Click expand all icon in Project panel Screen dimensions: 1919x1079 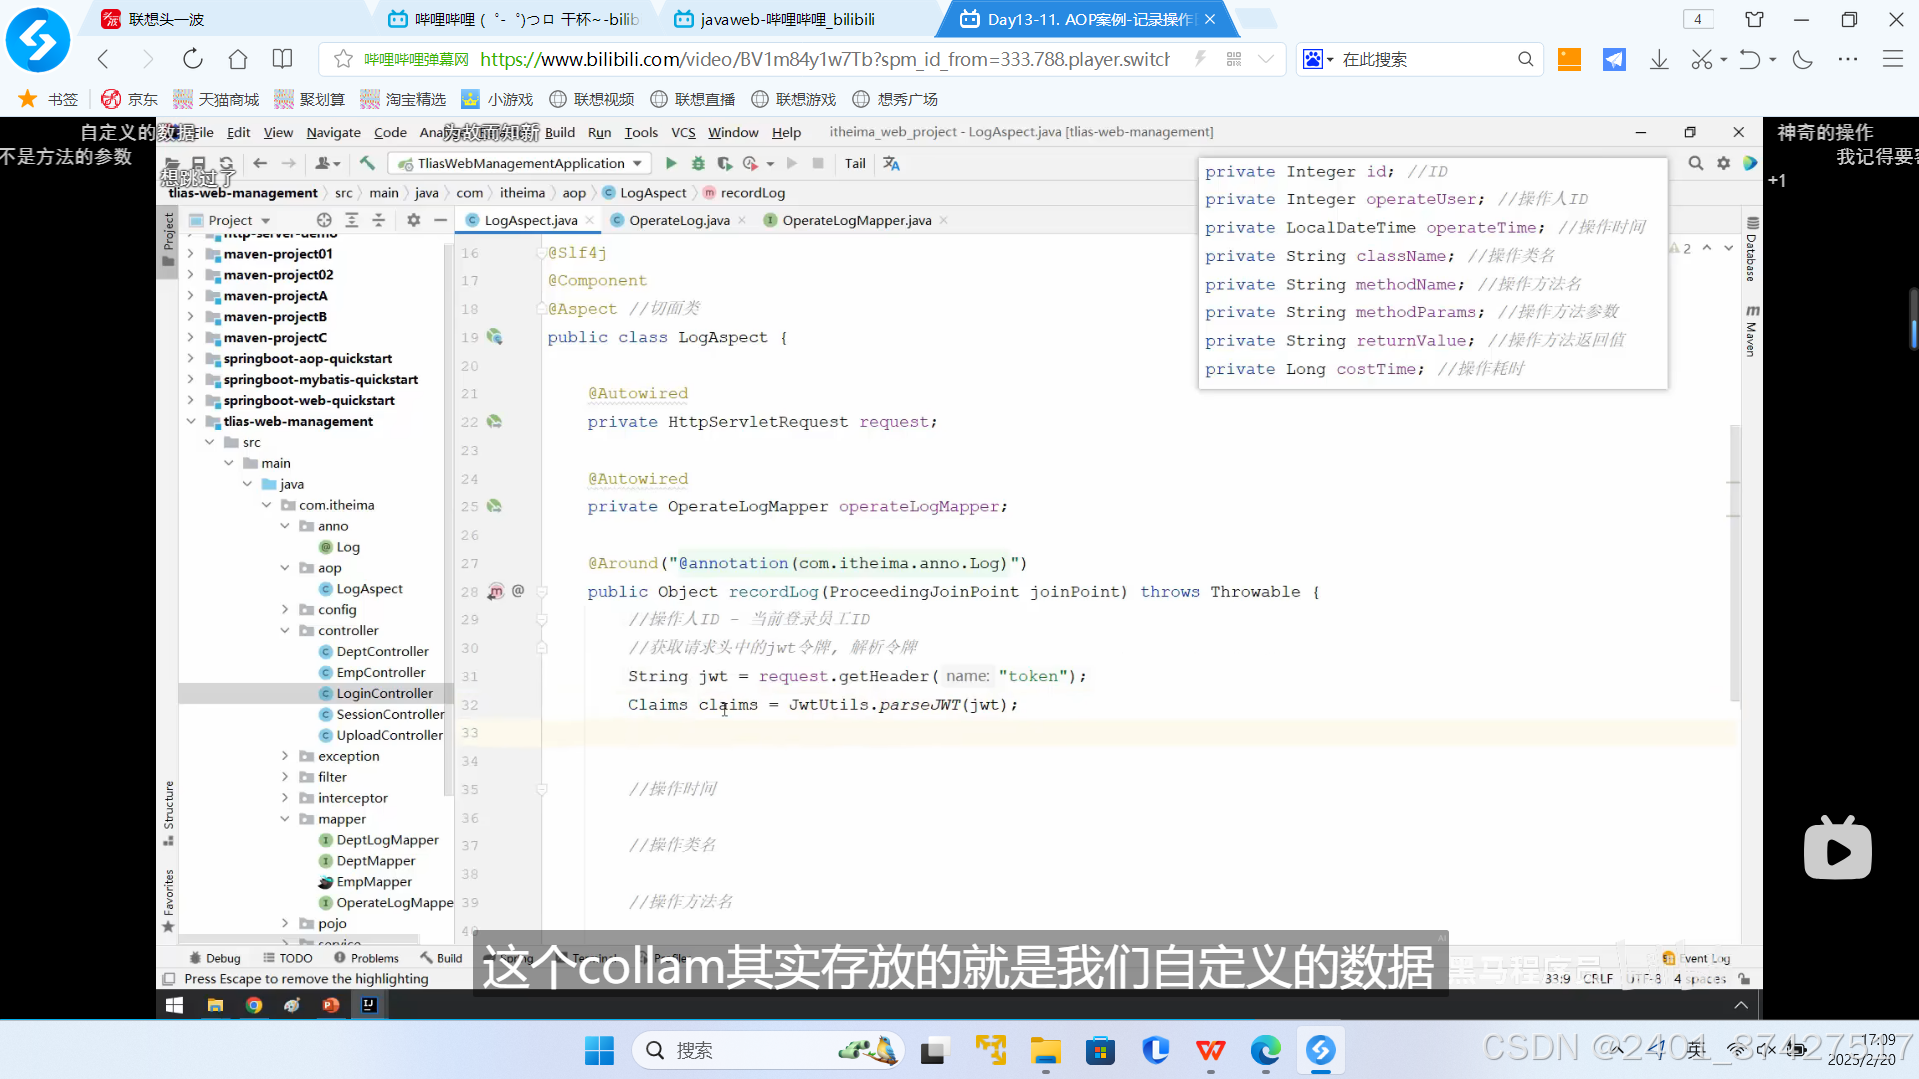[x=352, y=220]
